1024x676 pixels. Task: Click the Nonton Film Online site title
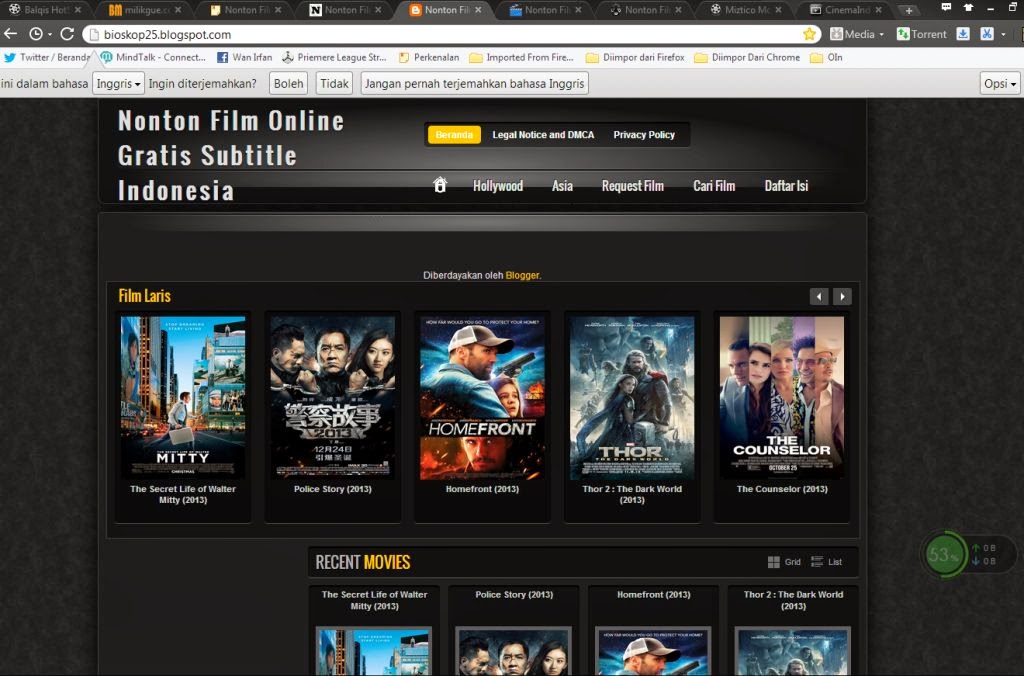(x=231, y=155)
